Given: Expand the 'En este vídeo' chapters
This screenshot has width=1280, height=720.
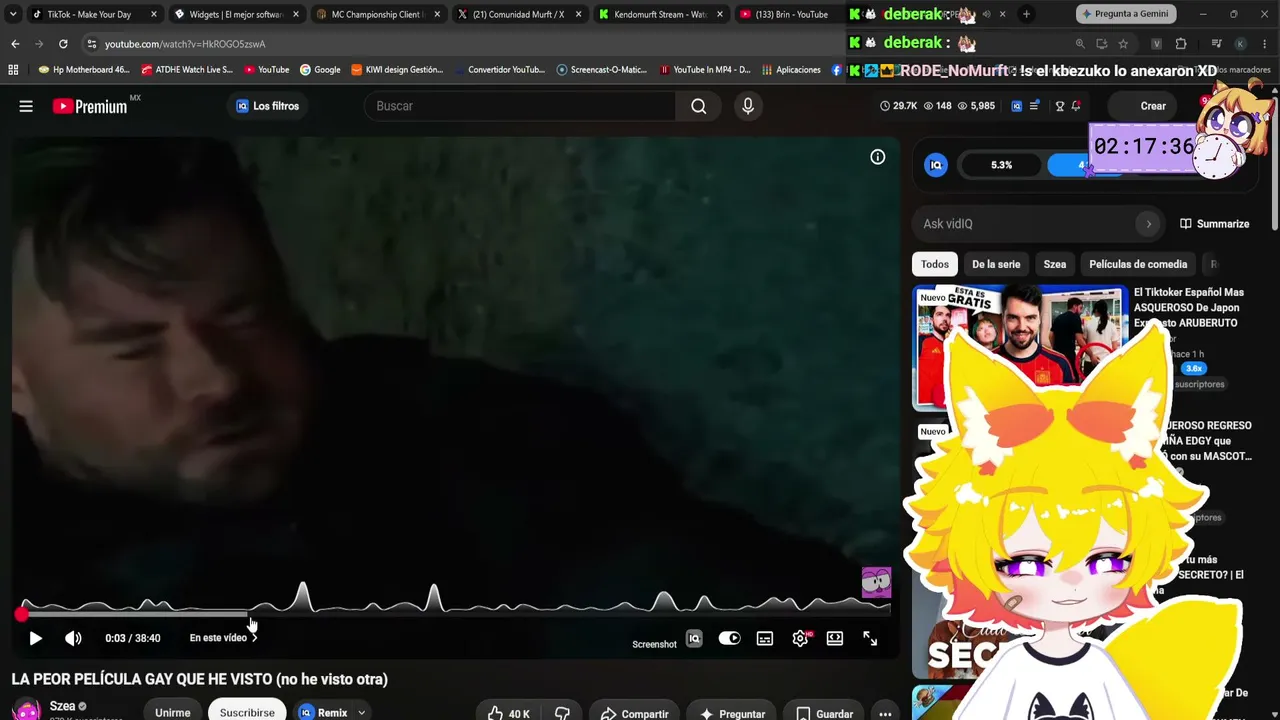Looking at the screenshot, I should point(223,638).
